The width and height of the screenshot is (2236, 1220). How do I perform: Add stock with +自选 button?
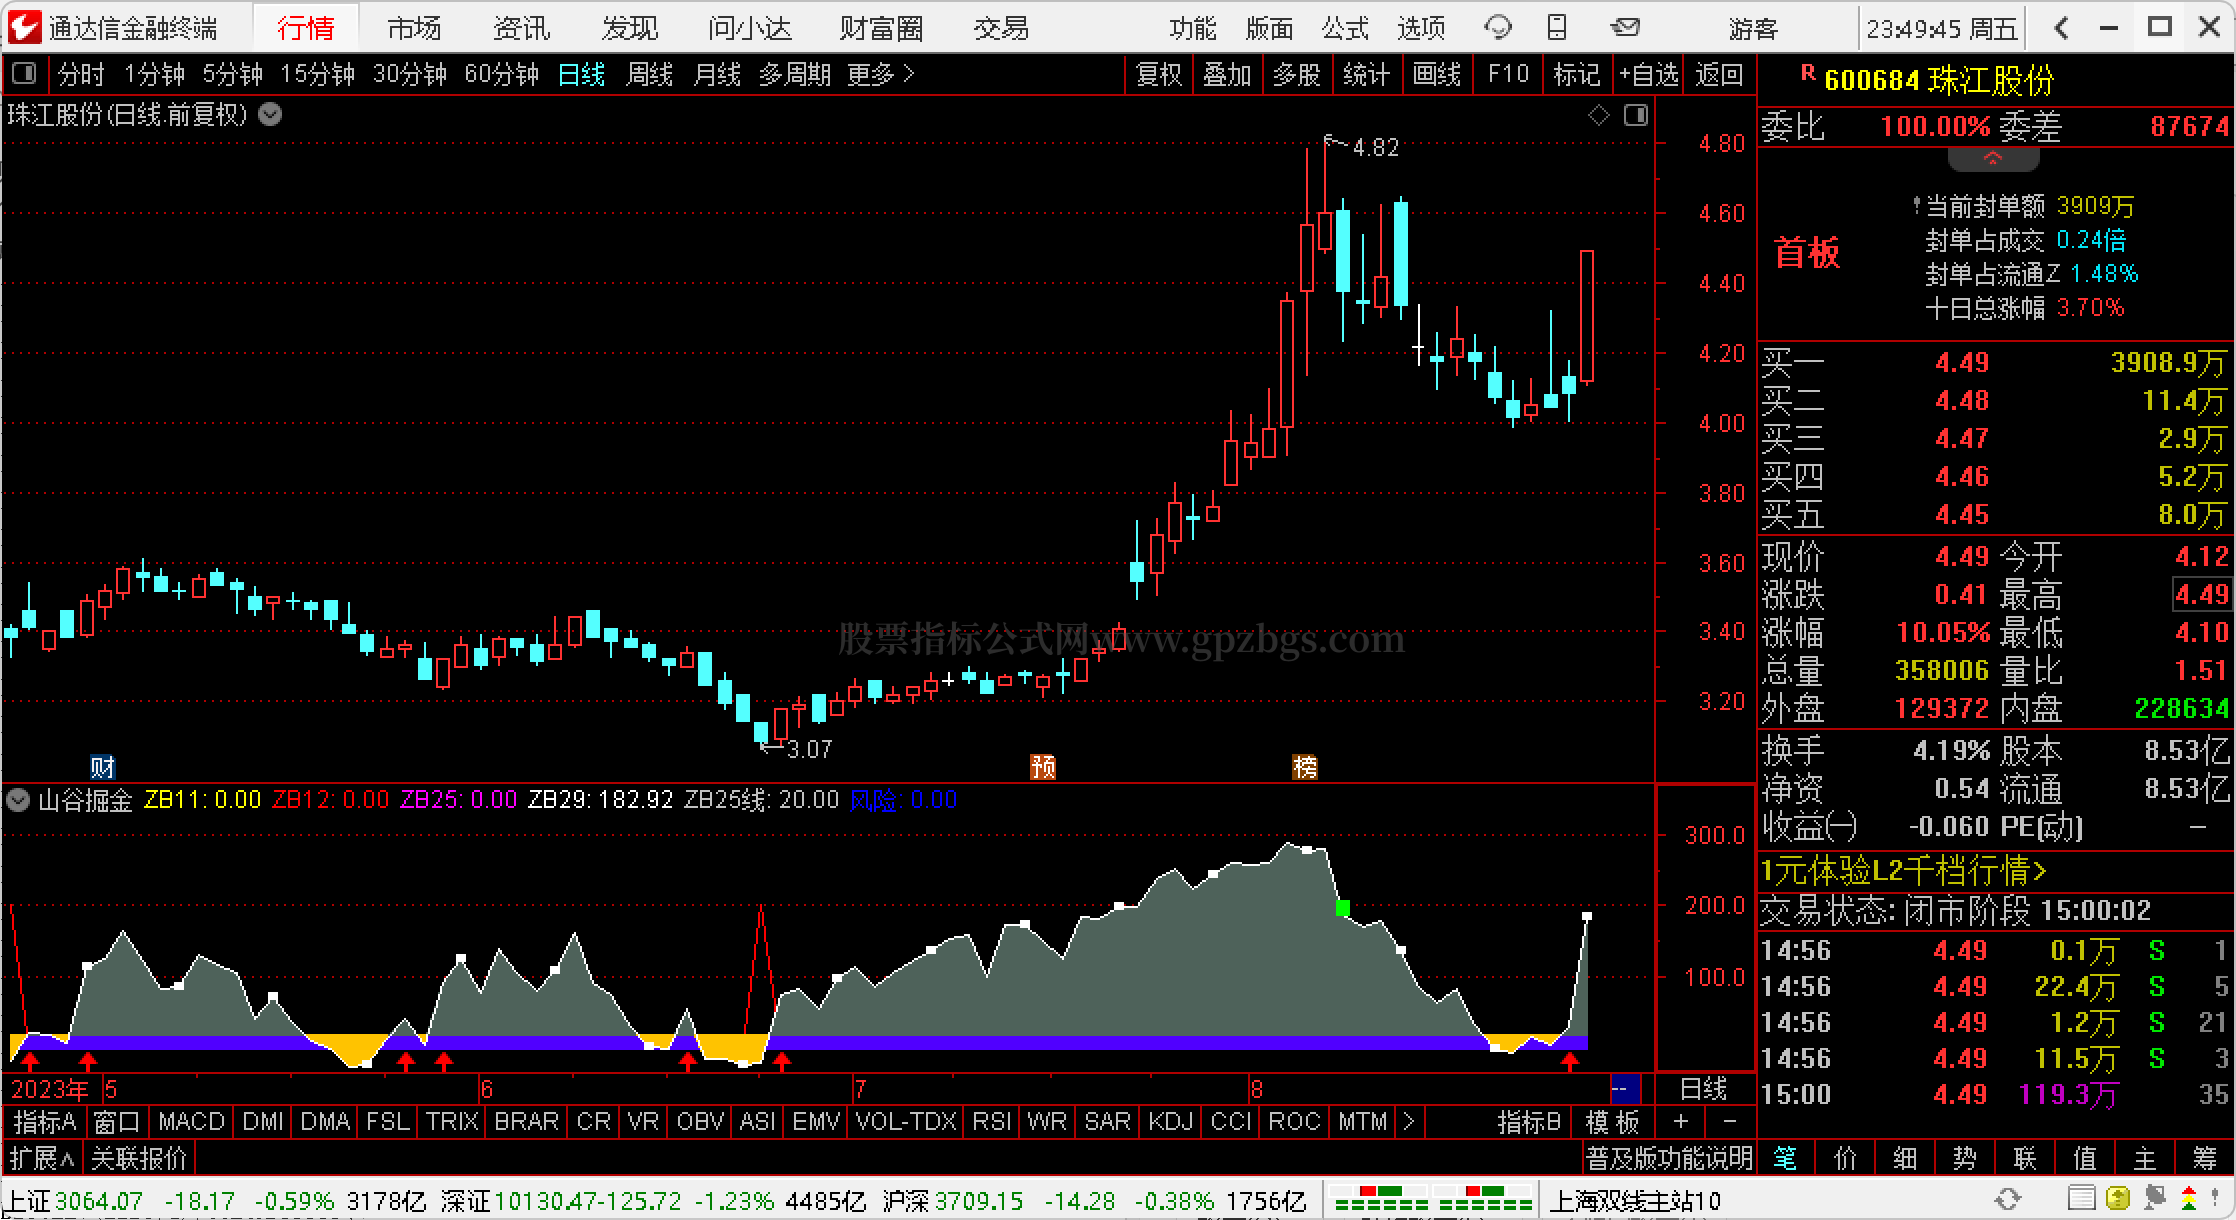point(1648,74)
